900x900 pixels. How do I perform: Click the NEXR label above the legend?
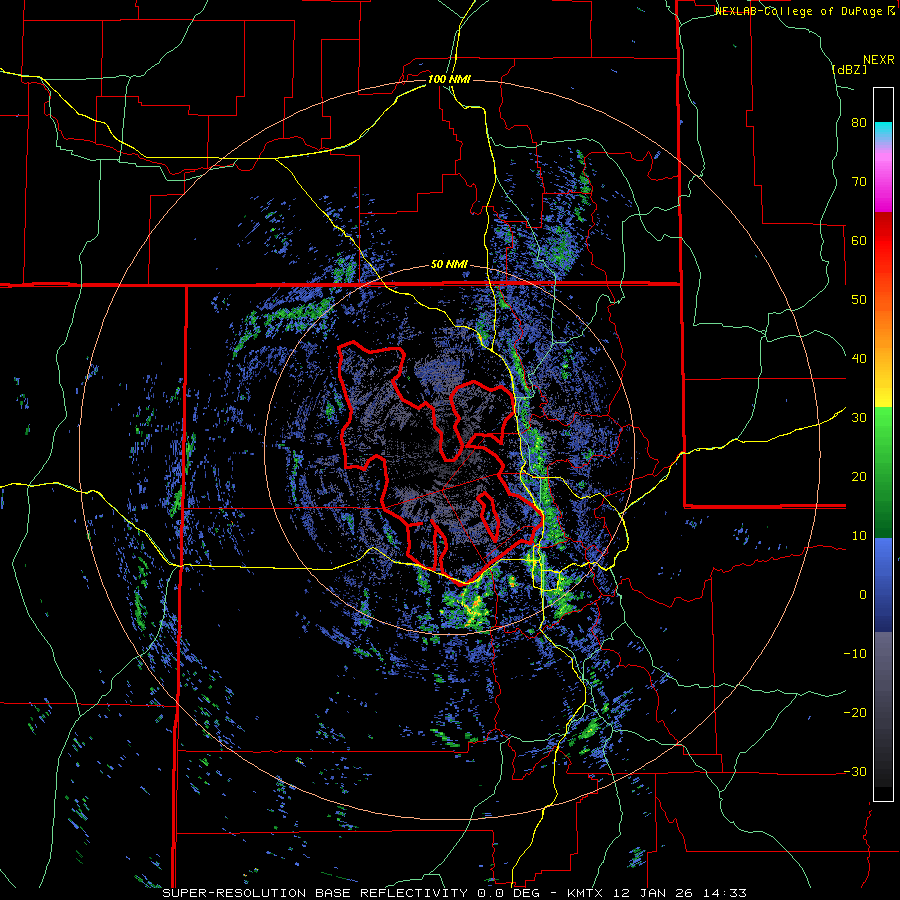(x=878, y=60)
